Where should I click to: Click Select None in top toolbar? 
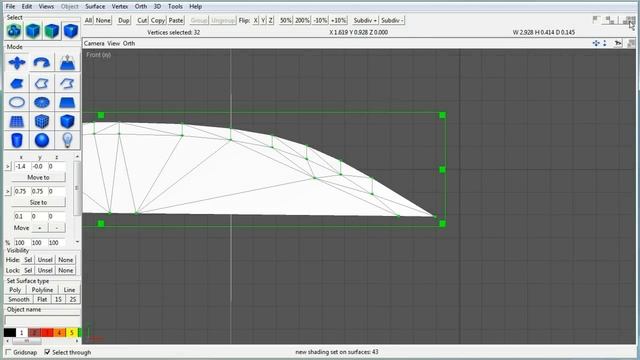tap(103, 20)
